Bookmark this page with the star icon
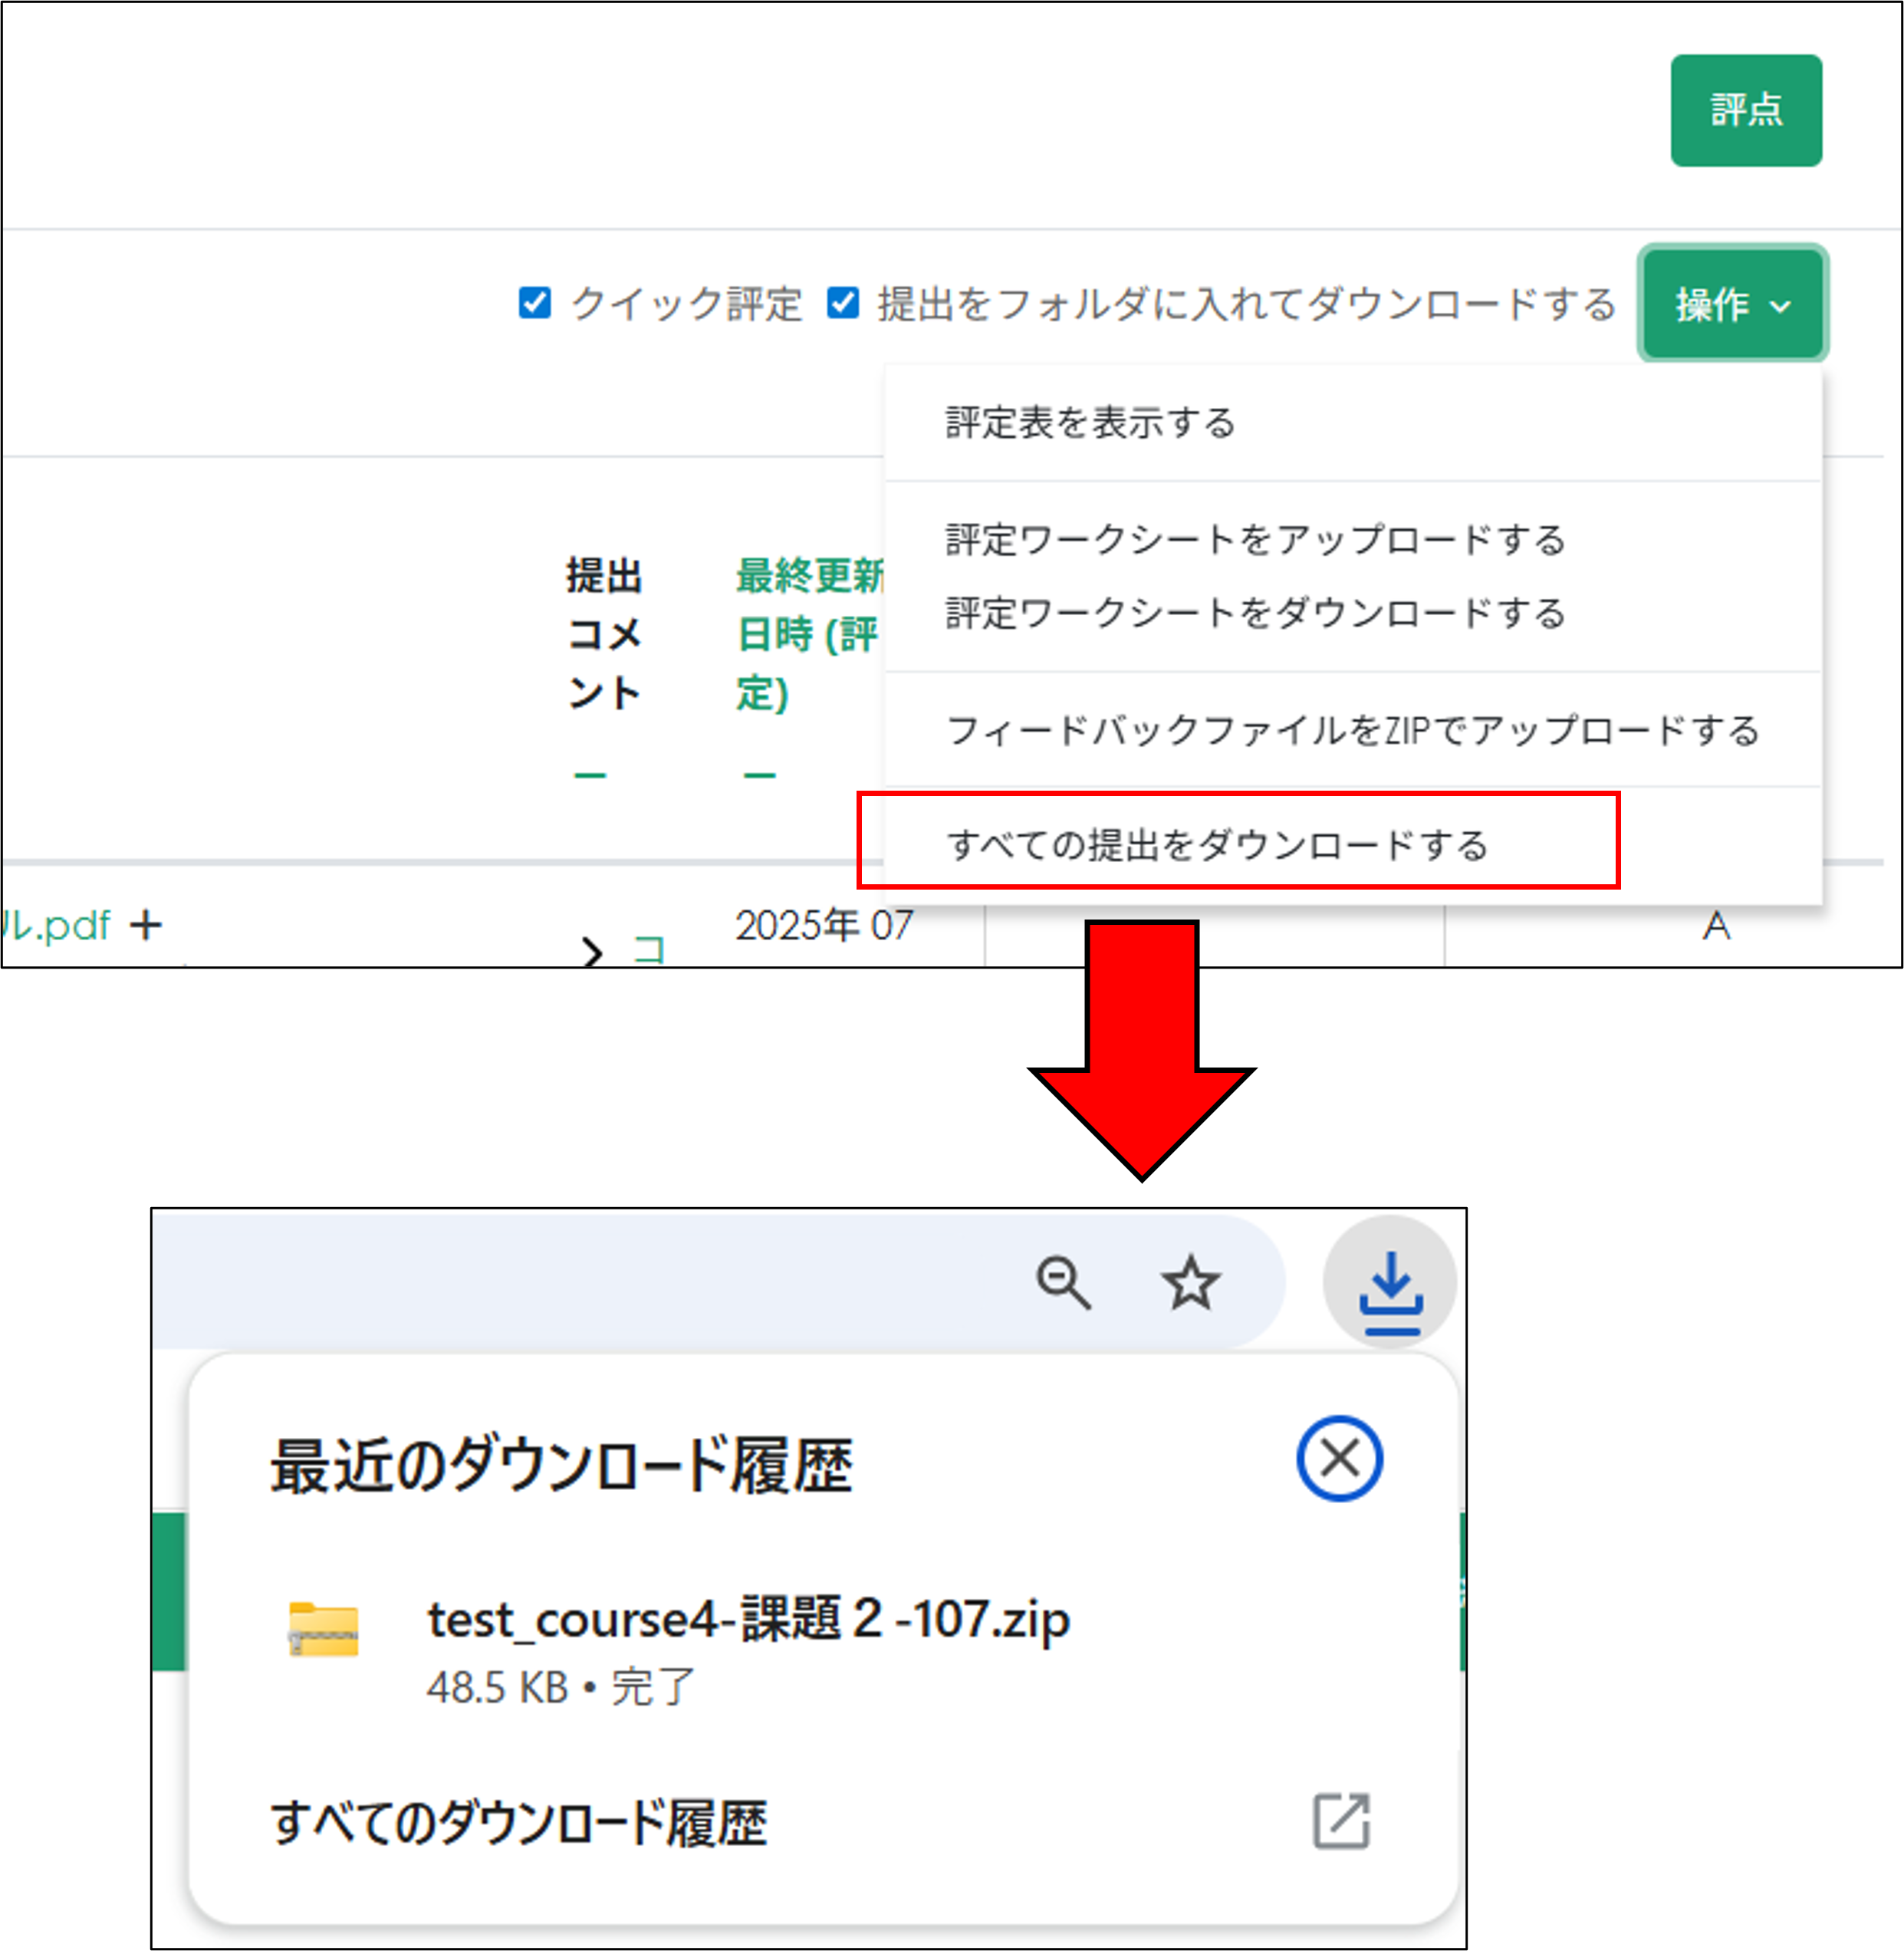The height and width of the screenshot is (1951, 1904). point(1190,1285)
